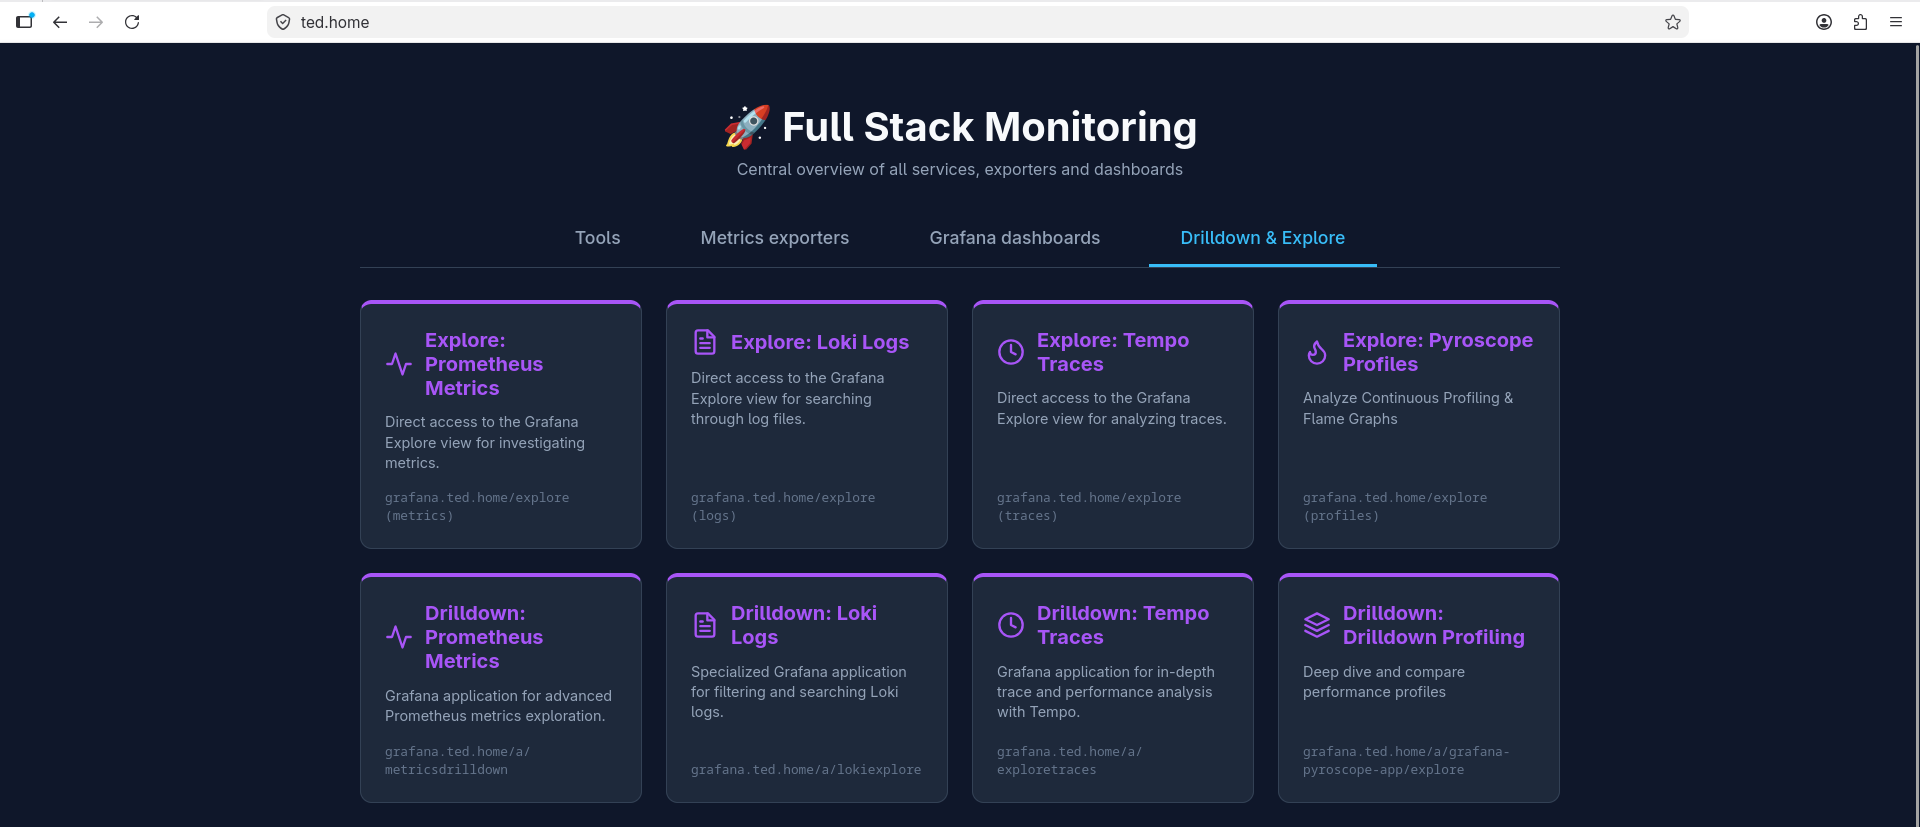This screenshot has height=827, width=1920.
Task: Click the Full Stack Monitoring heading
Action: (x=989, y=127)
